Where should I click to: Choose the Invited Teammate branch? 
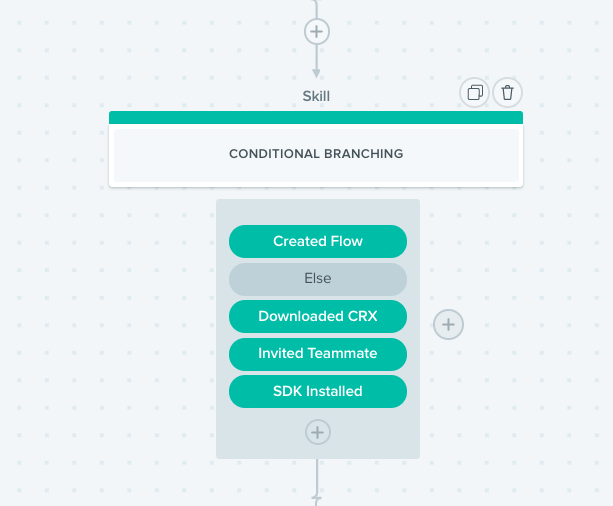coord(318,354)
